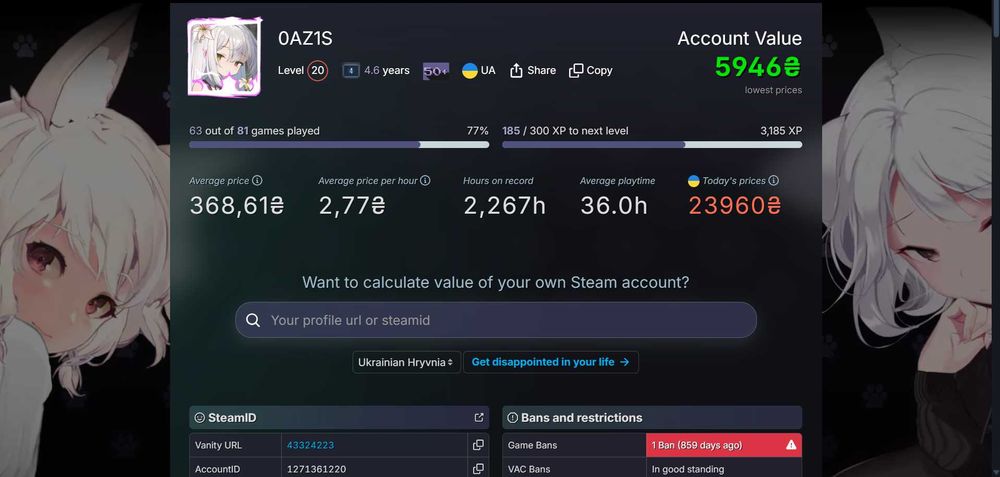Click the AccountID number 1271361220
This screenshot has width=1000, height=477.
tap(316, 469)
